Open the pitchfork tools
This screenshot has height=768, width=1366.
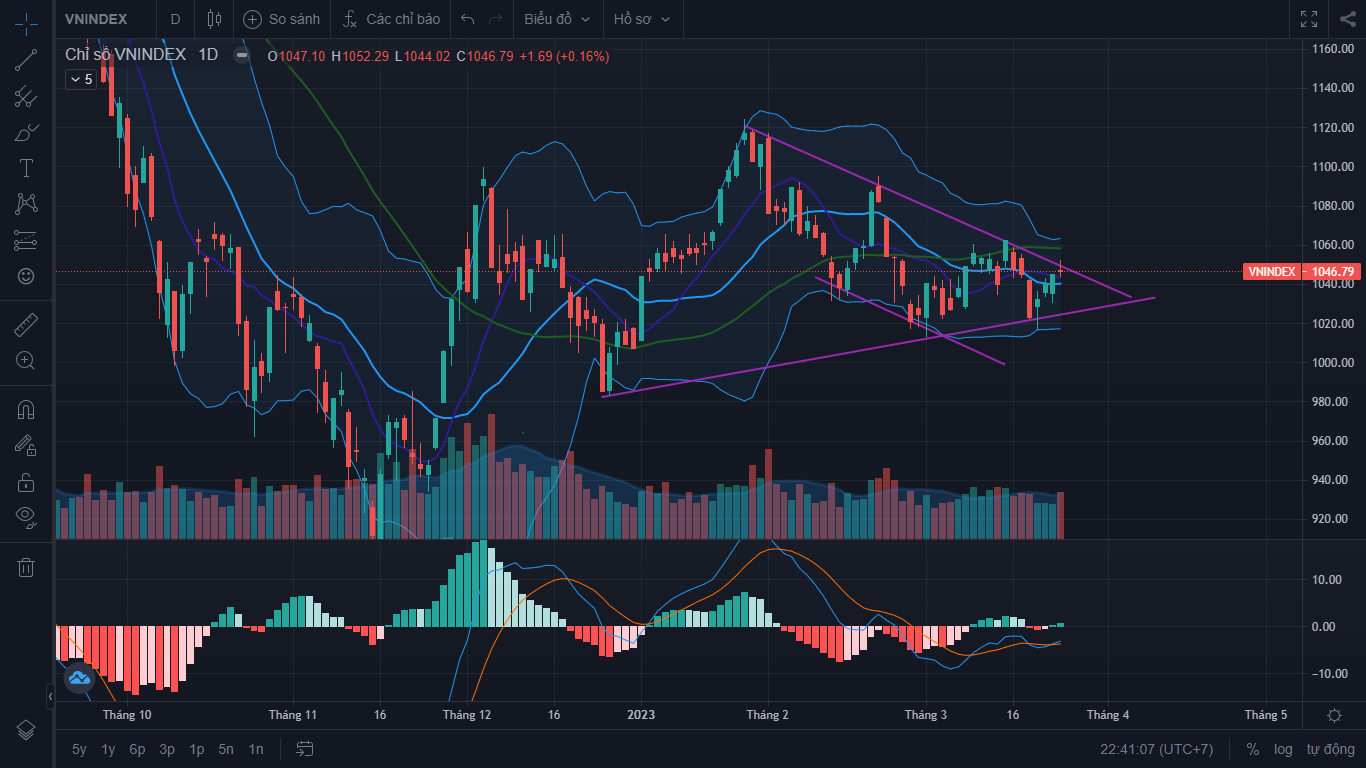pos(26,96)
